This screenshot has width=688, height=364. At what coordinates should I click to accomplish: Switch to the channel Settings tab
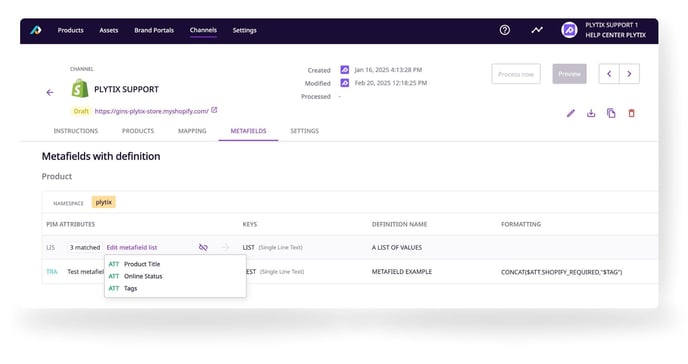[305, 131]
